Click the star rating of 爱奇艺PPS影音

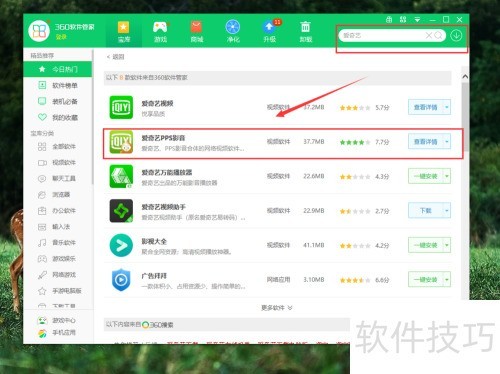(355, 142)
